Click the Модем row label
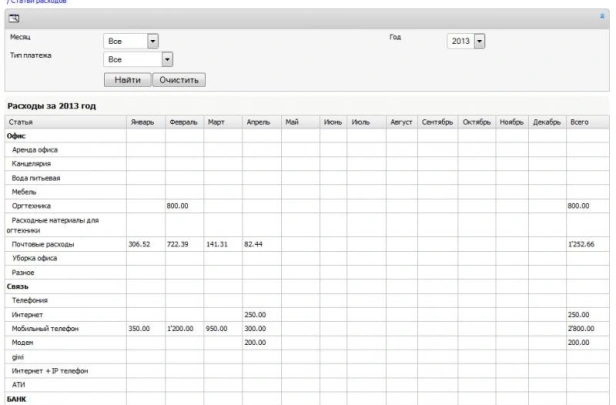616x405 pixels. point(25,342)
